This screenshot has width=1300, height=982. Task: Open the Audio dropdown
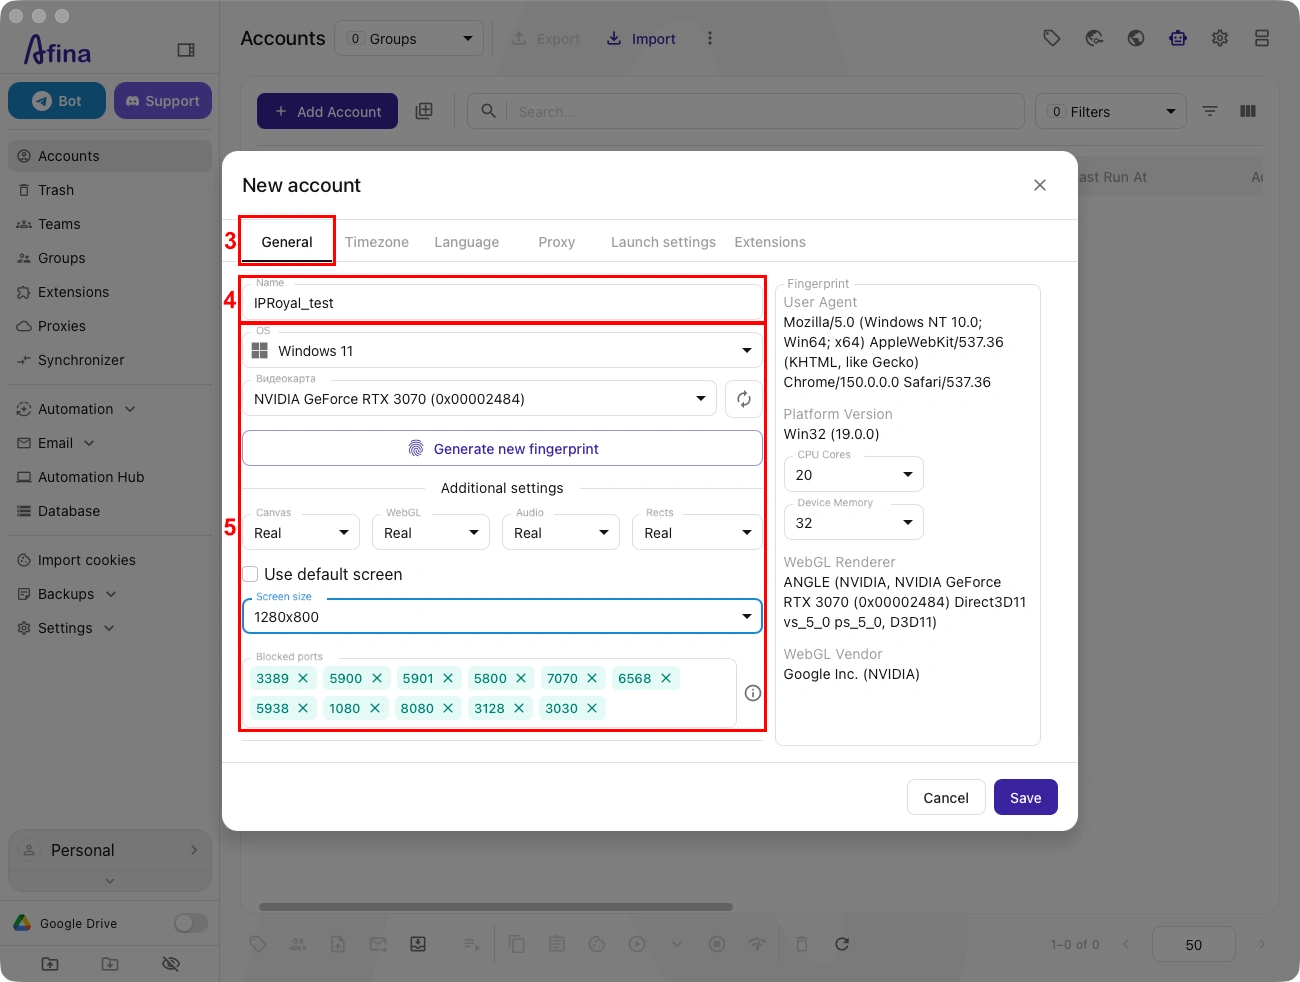pyautogui.click(x=561, y=532)
